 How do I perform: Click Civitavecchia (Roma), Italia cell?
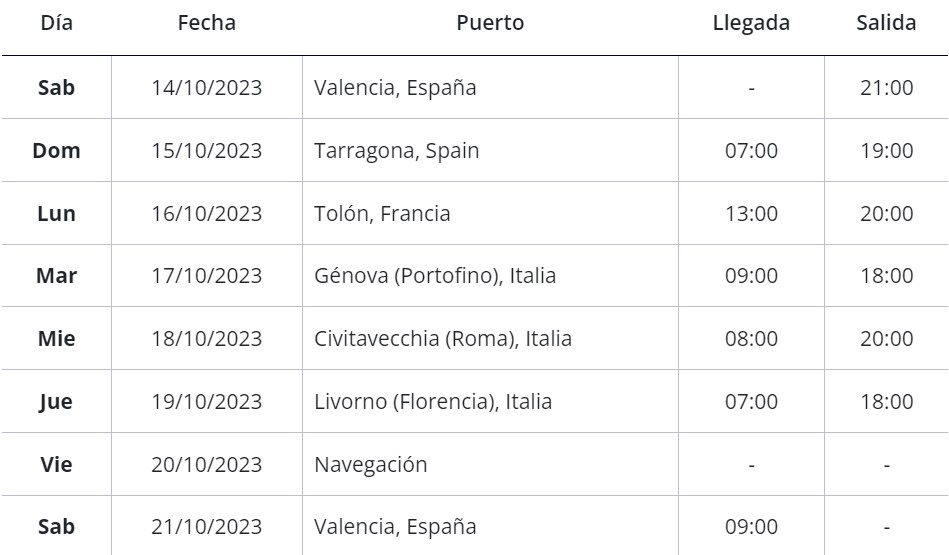(x=442, y=339)
